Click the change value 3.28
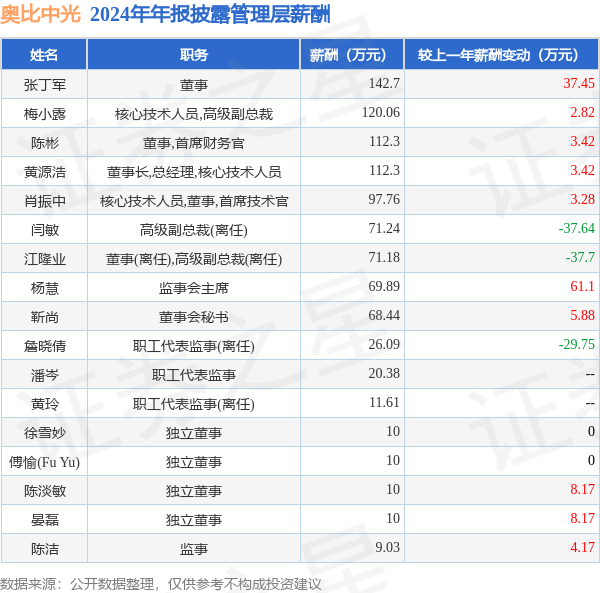This screenshot has width=600, height=593. [x=582, y=199]
